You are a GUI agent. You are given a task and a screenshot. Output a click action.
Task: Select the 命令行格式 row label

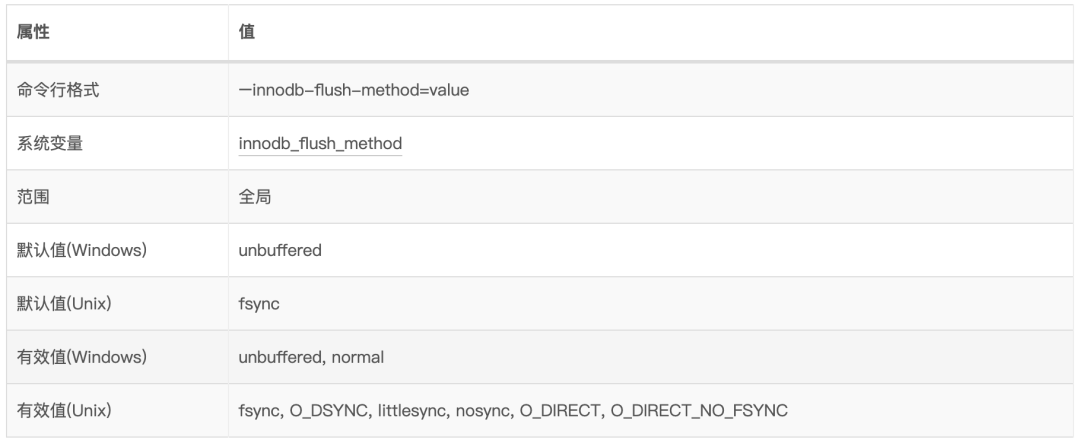[59, 90]
